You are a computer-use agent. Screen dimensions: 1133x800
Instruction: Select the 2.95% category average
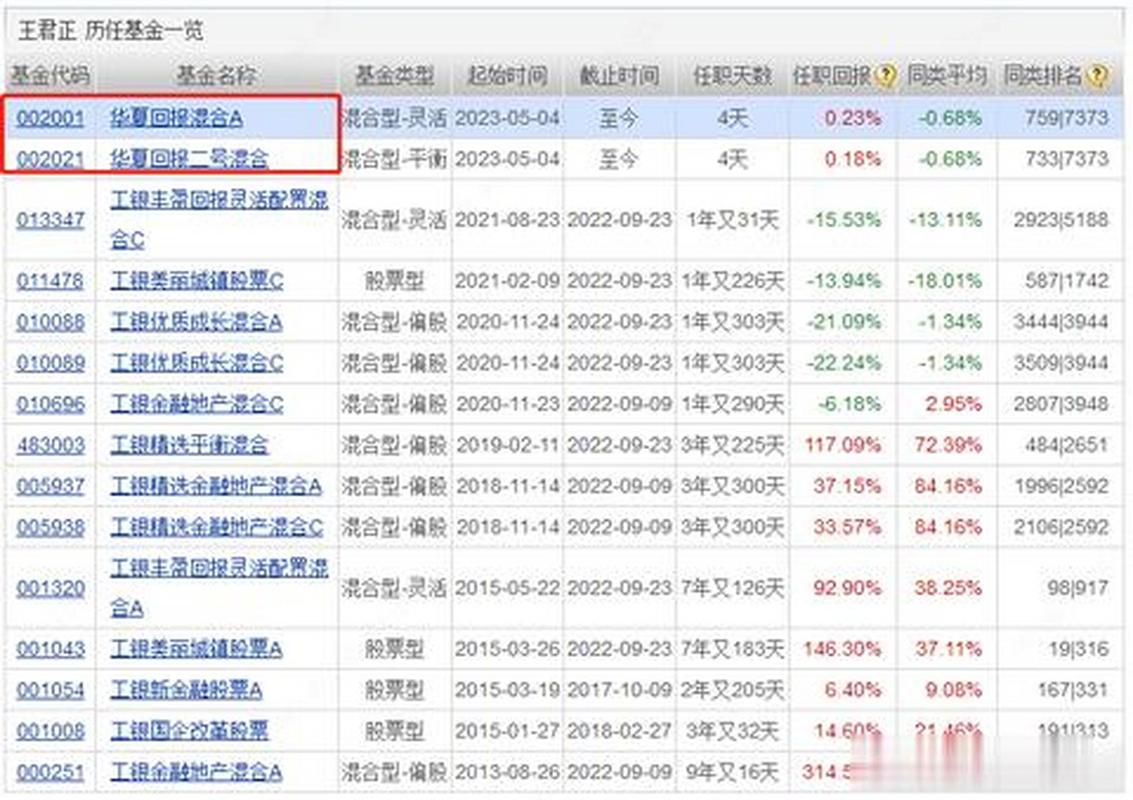click(x=954, y=404)
